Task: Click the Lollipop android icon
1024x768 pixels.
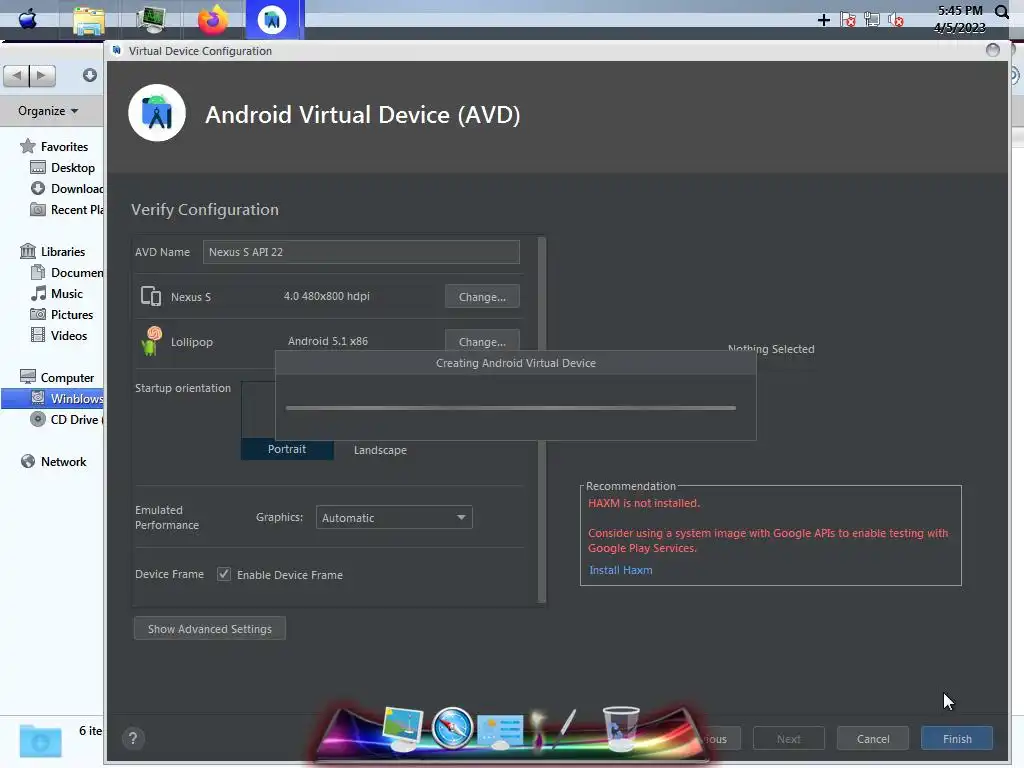Action: (x=151, y=341)
